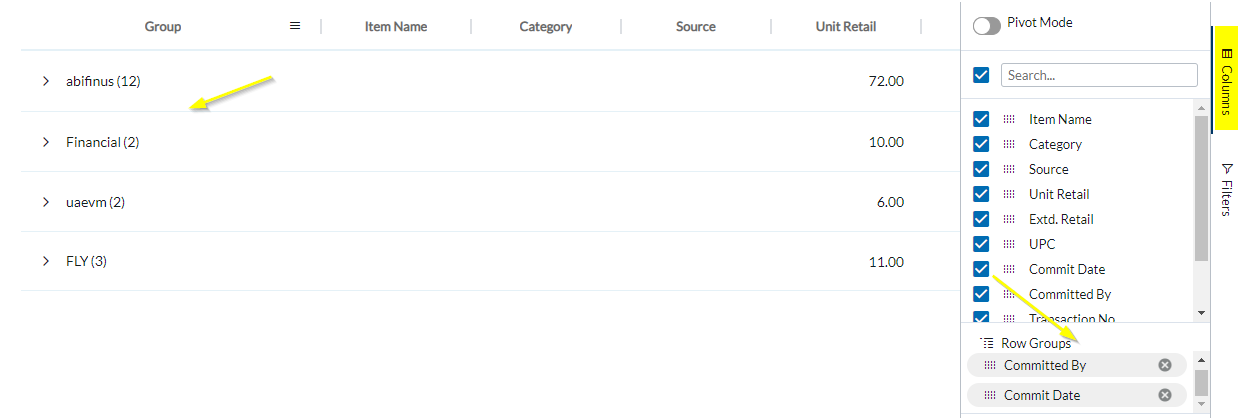Screen dimensions: 1254x418
Task: Click Row Groups scrollbar up arrow
Action: pyautogui.click(x=1201, y=358)
